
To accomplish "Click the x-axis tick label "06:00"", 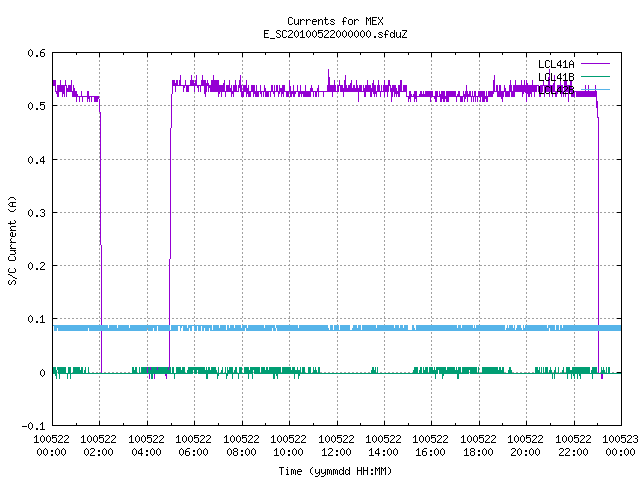I will tap(193, 452).
